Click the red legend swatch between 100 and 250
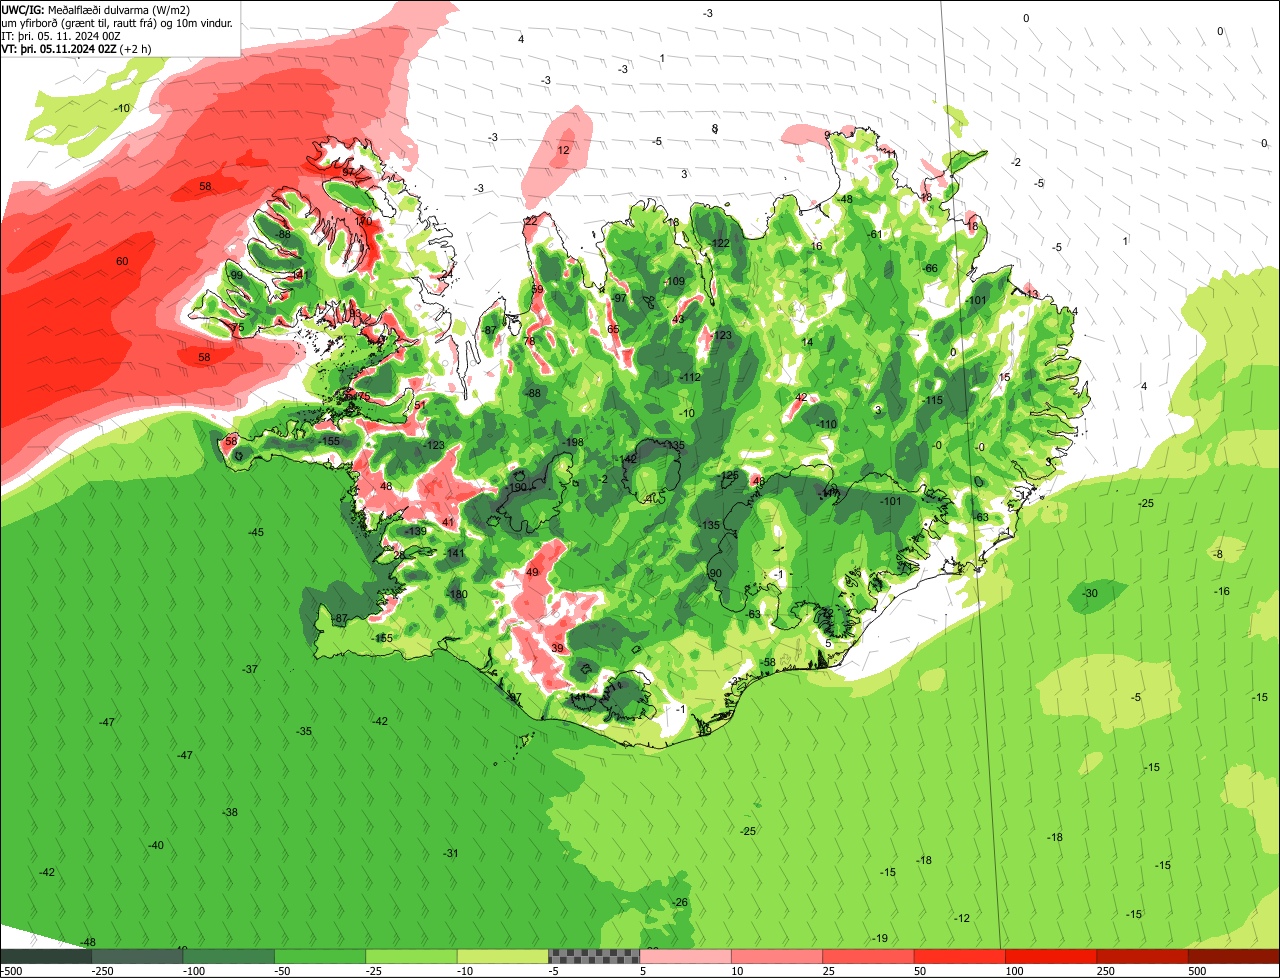Viewport: 1280px width, 978px height. [1051, 957]
